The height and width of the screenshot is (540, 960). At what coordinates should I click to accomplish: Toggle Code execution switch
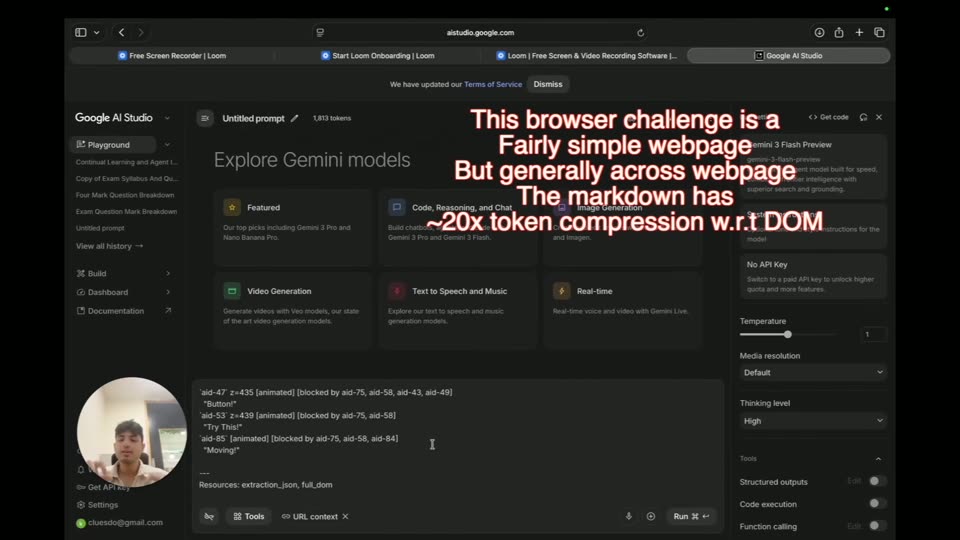[877, 503]
